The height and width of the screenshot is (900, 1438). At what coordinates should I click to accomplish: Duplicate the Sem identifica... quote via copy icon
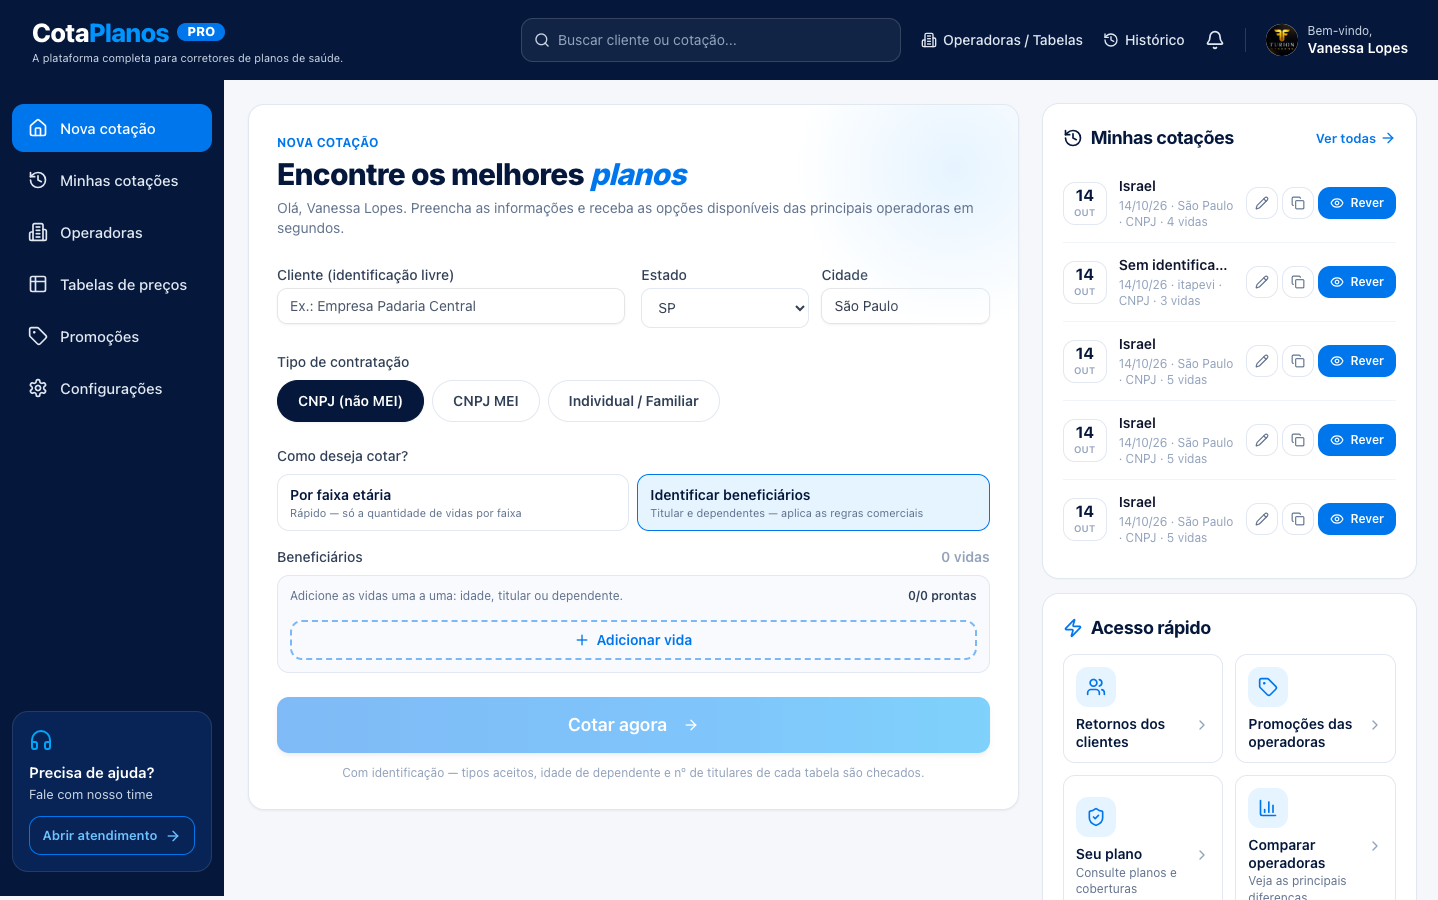coord(1298,282)
